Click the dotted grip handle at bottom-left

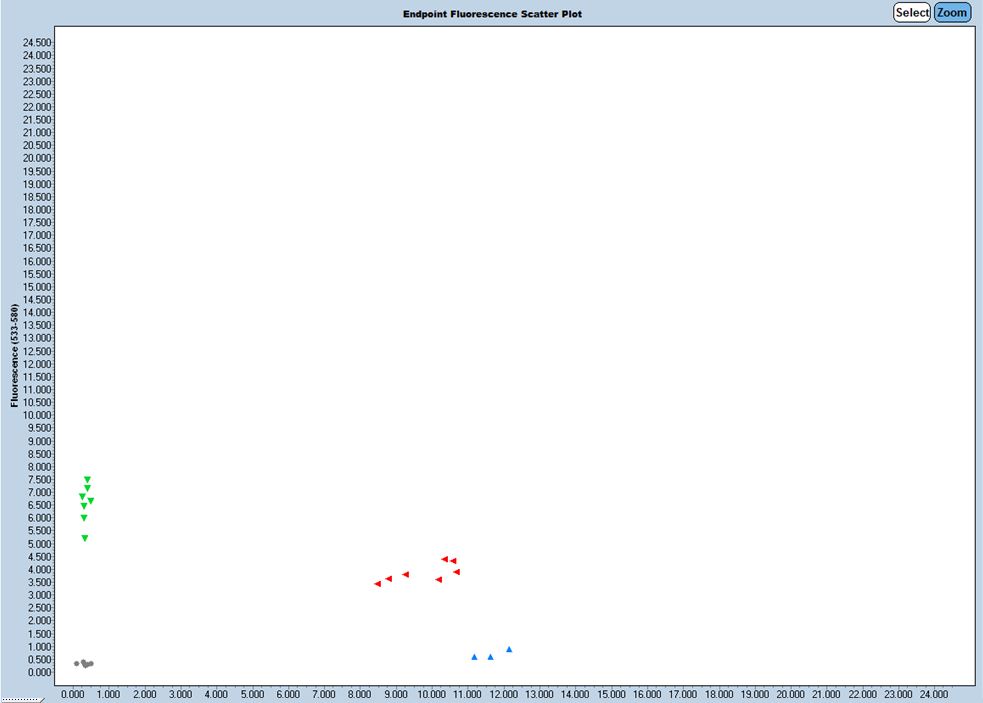tap(20, 699)
